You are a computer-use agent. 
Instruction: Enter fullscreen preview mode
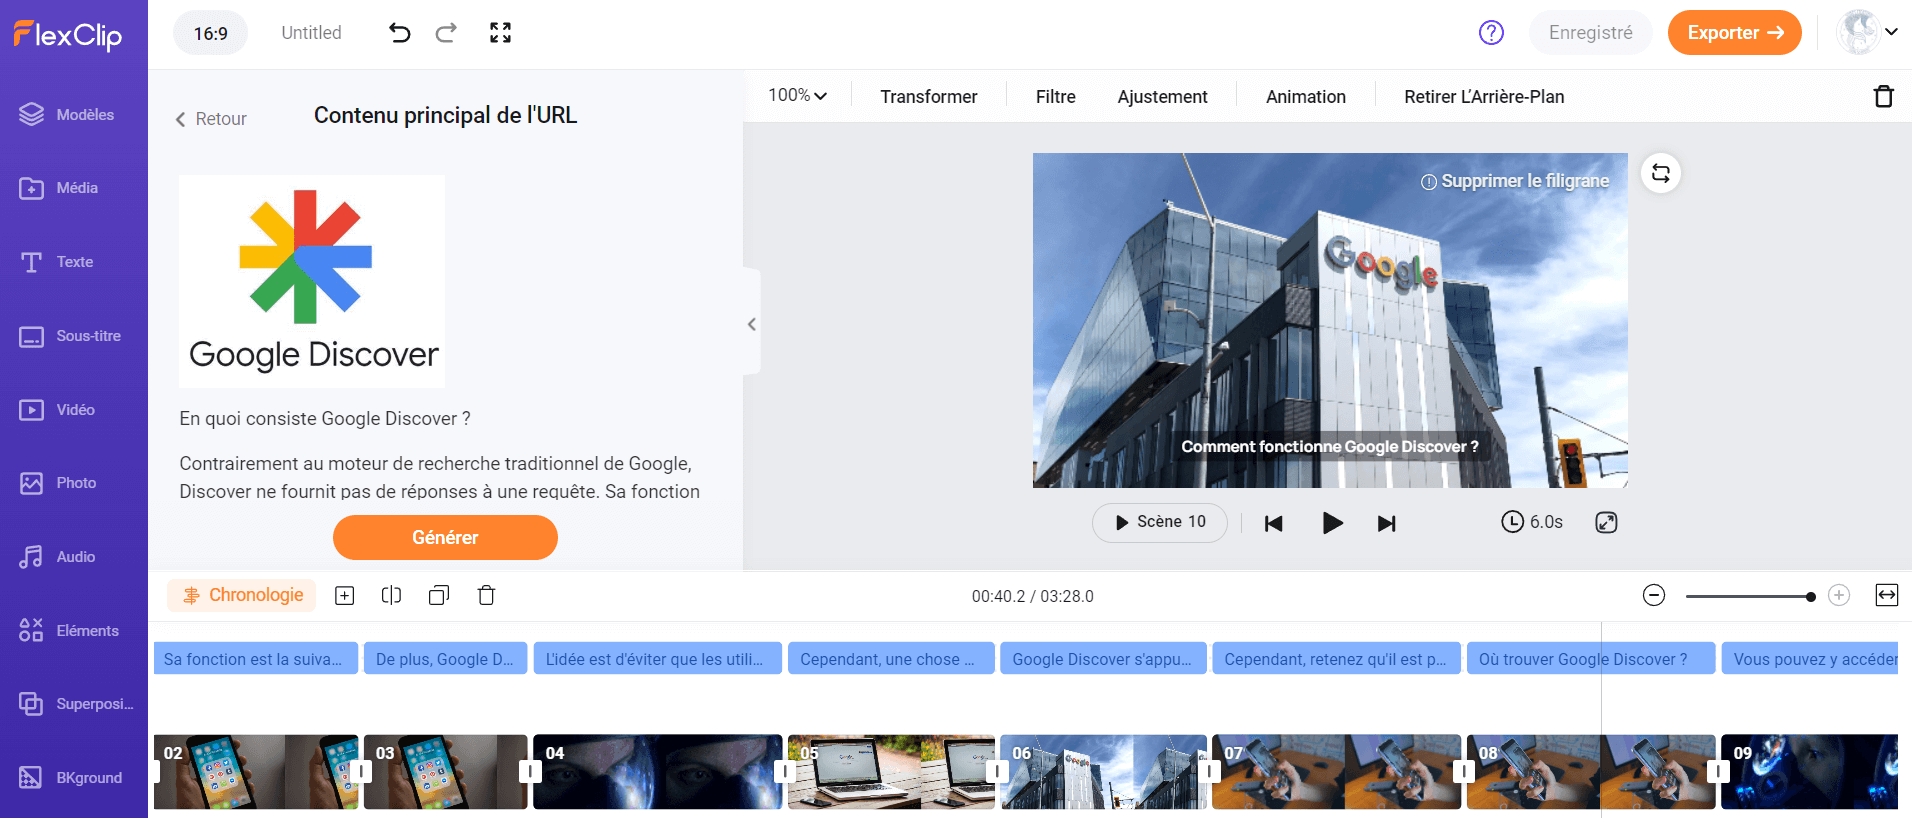(x=500, y=33)
